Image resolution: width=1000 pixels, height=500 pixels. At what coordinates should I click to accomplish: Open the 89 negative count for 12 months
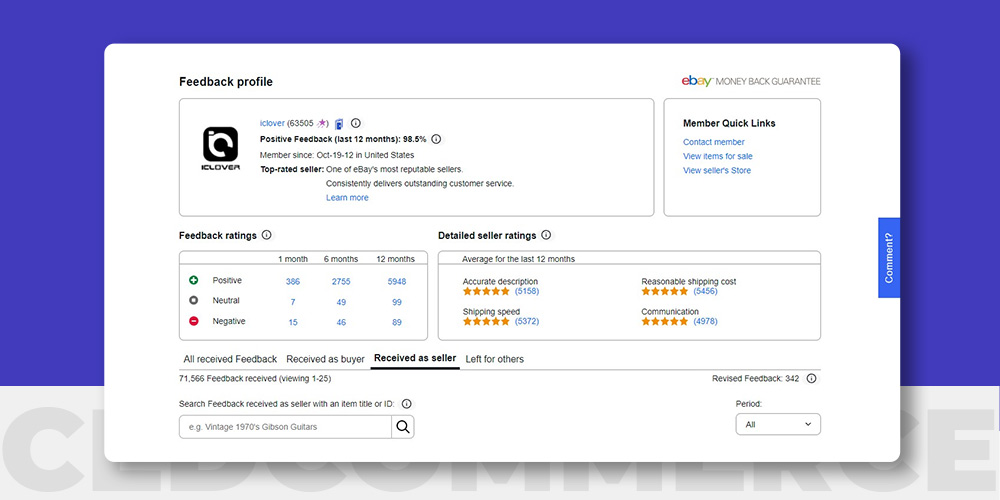point(397,322)
